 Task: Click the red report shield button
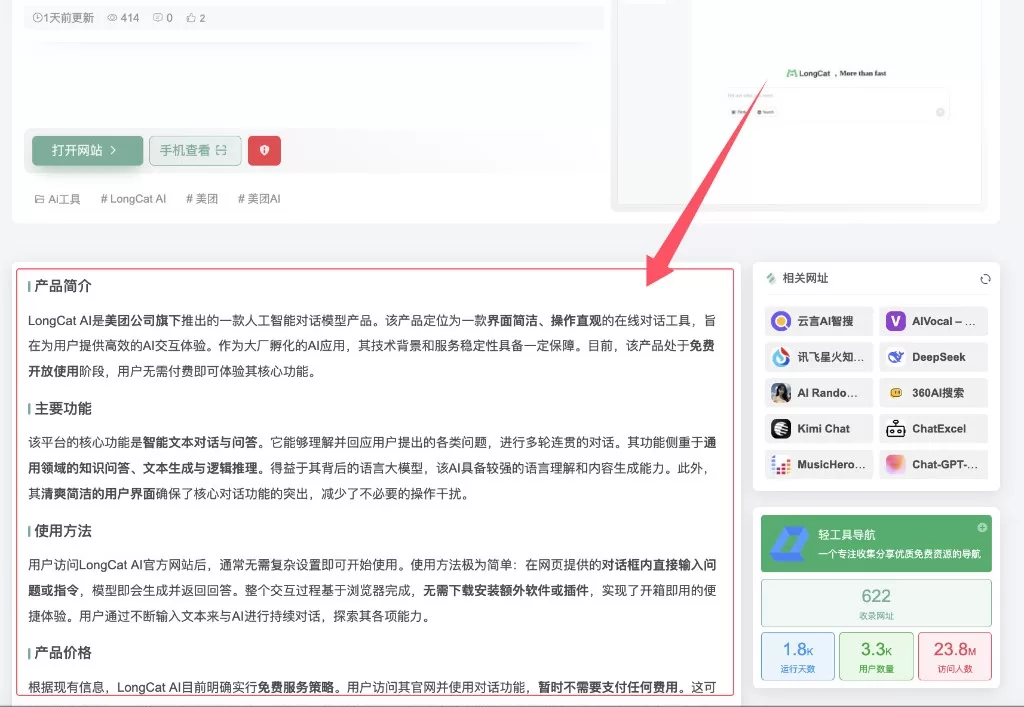(263, 150)
